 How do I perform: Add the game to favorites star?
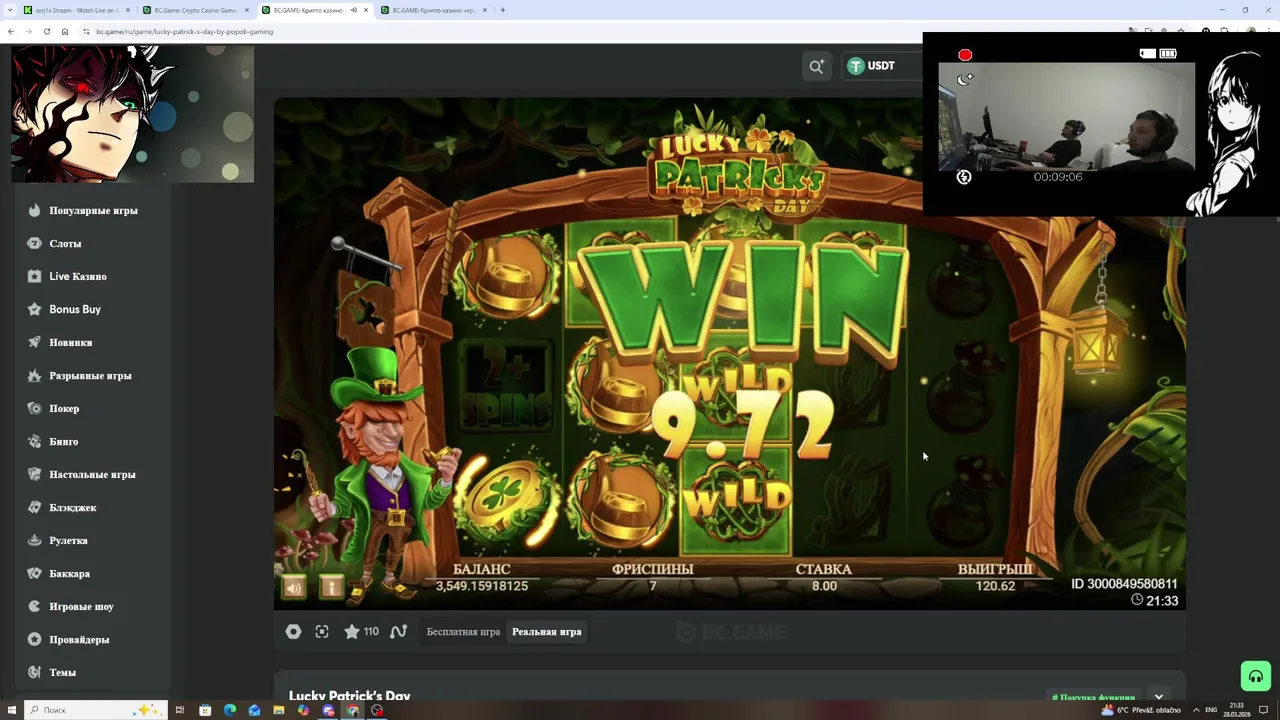352,632
